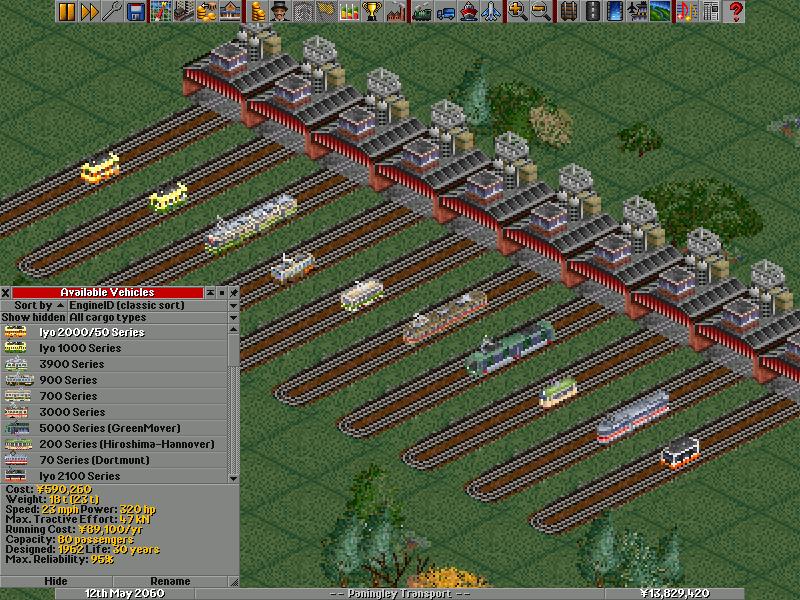Image resolution: width=800 pixels, height=600 pixels.
Task: Select Iyo 2100 Series in list
Action: [114, 476]
